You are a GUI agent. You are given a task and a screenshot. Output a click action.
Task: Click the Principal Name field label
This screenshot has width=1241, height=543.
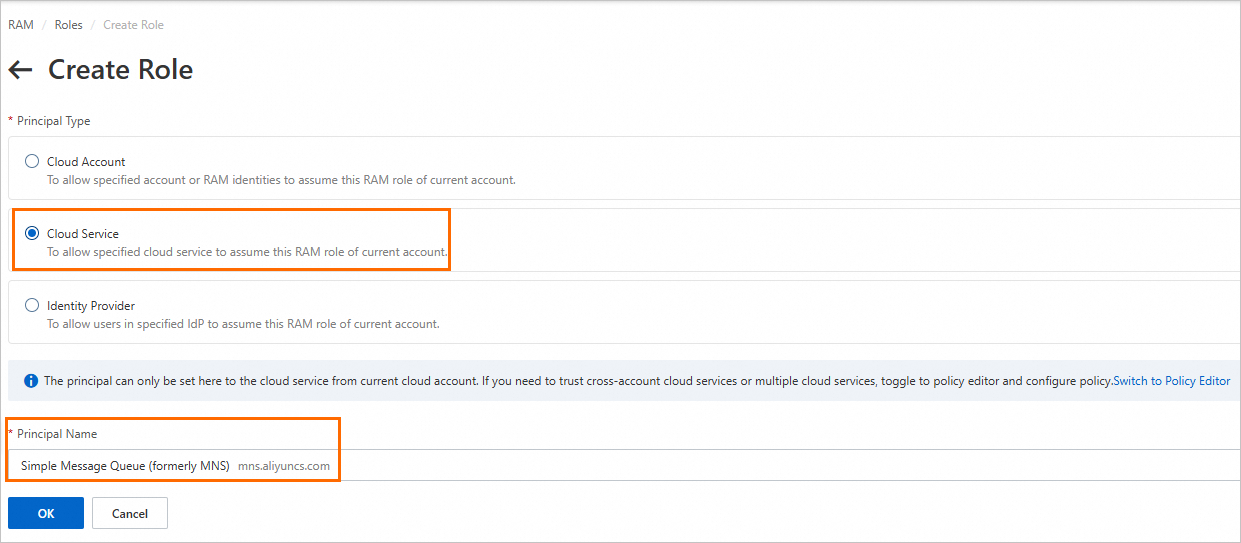(x=57, y=434)
